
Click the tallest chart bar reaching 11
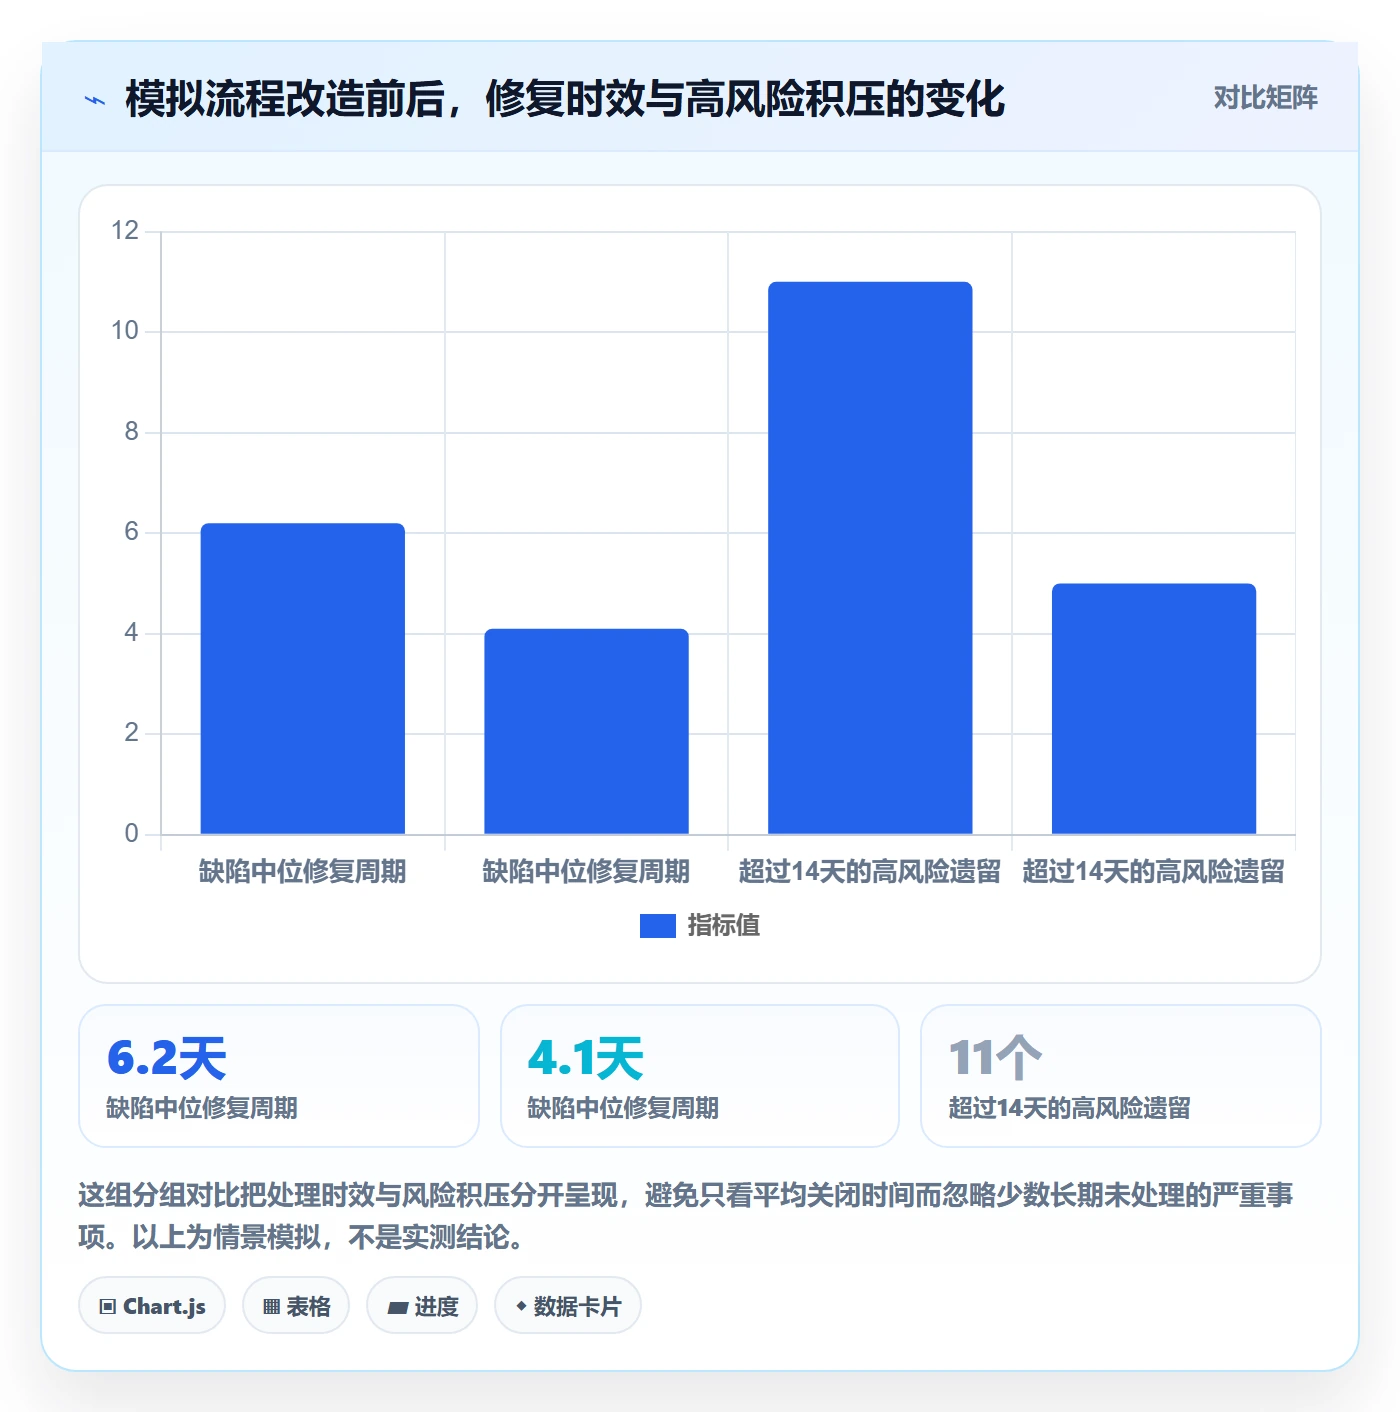[x=870, y=558]
